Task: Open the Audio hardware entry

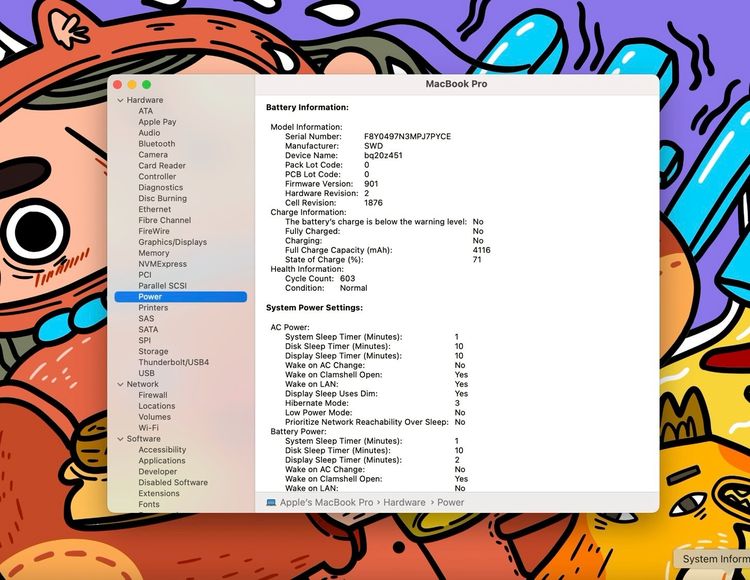Action: tap(149, 133)
